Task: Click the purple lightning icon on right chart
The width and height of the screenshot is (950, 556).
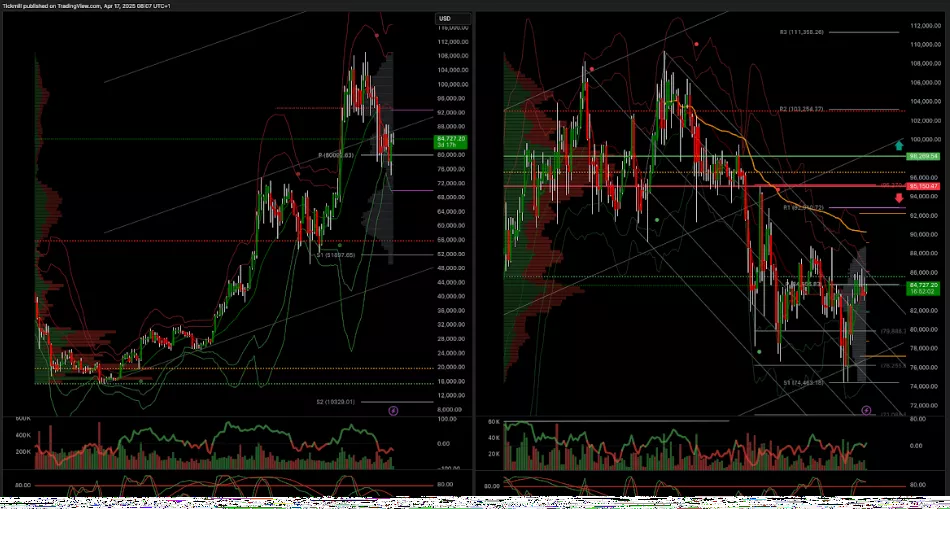Action: pyautogui.click(x=866, y=410)
